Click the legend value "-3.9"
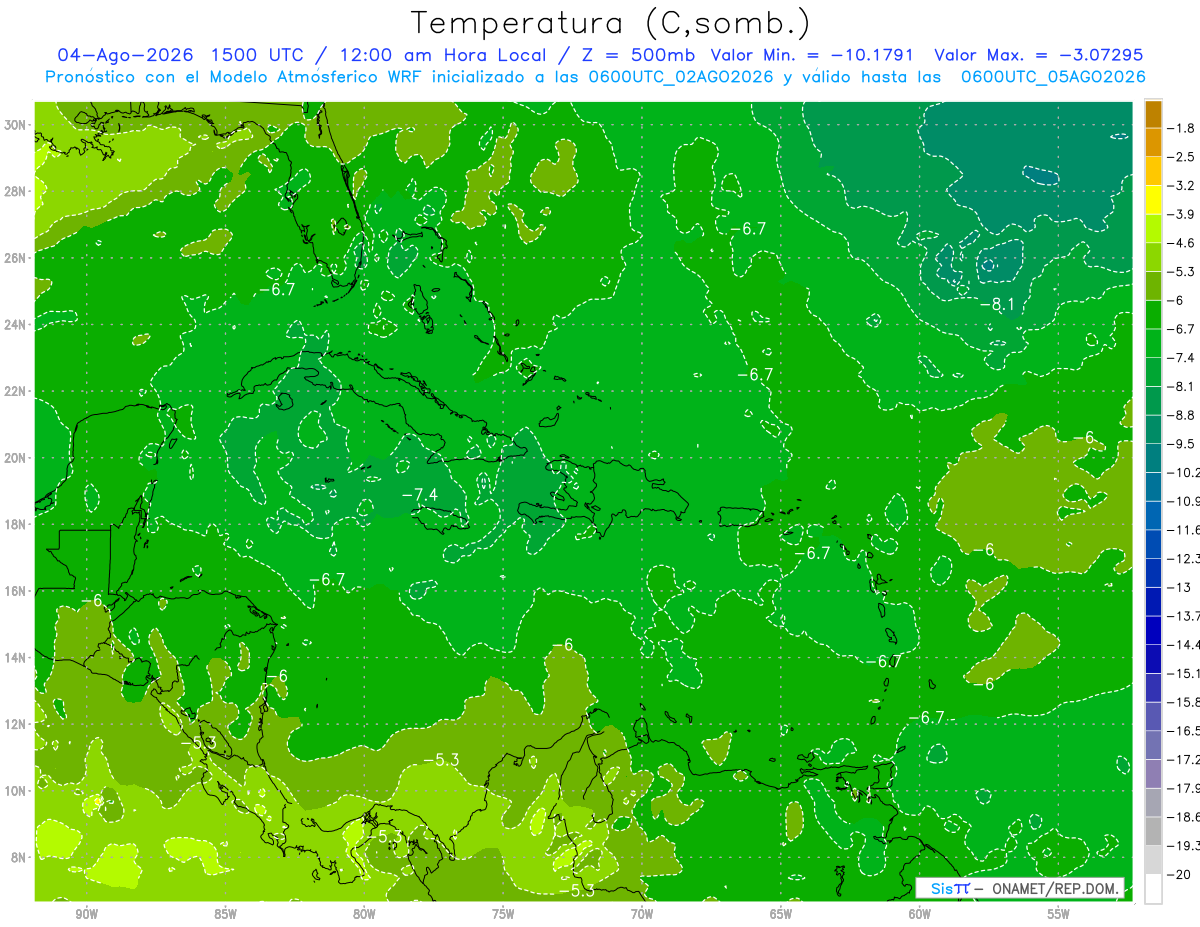The width and height of the screenshot is (1200, 927). [1183, 214]
